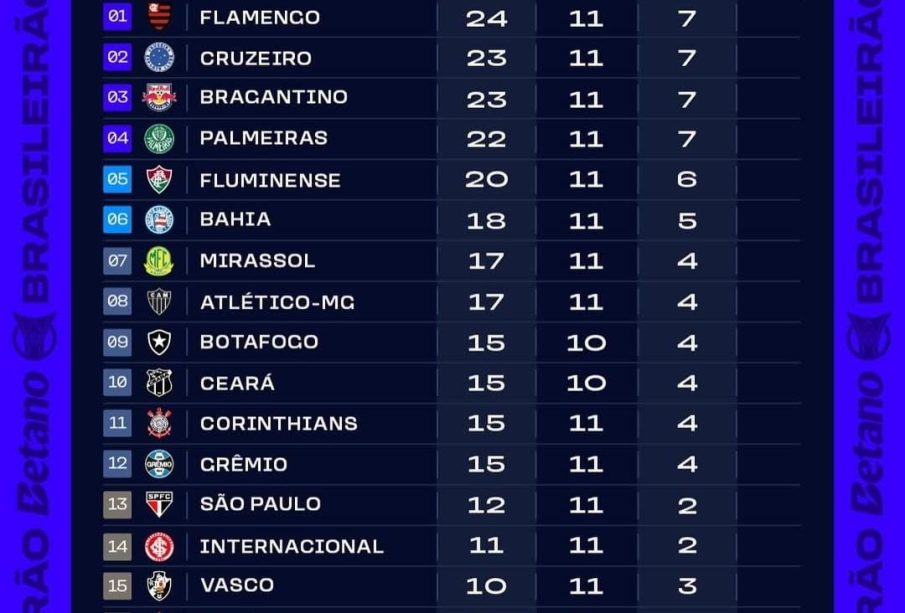
Task: Select the Vasco team badge
Action: pyautogui.click(x=159, y=585)
